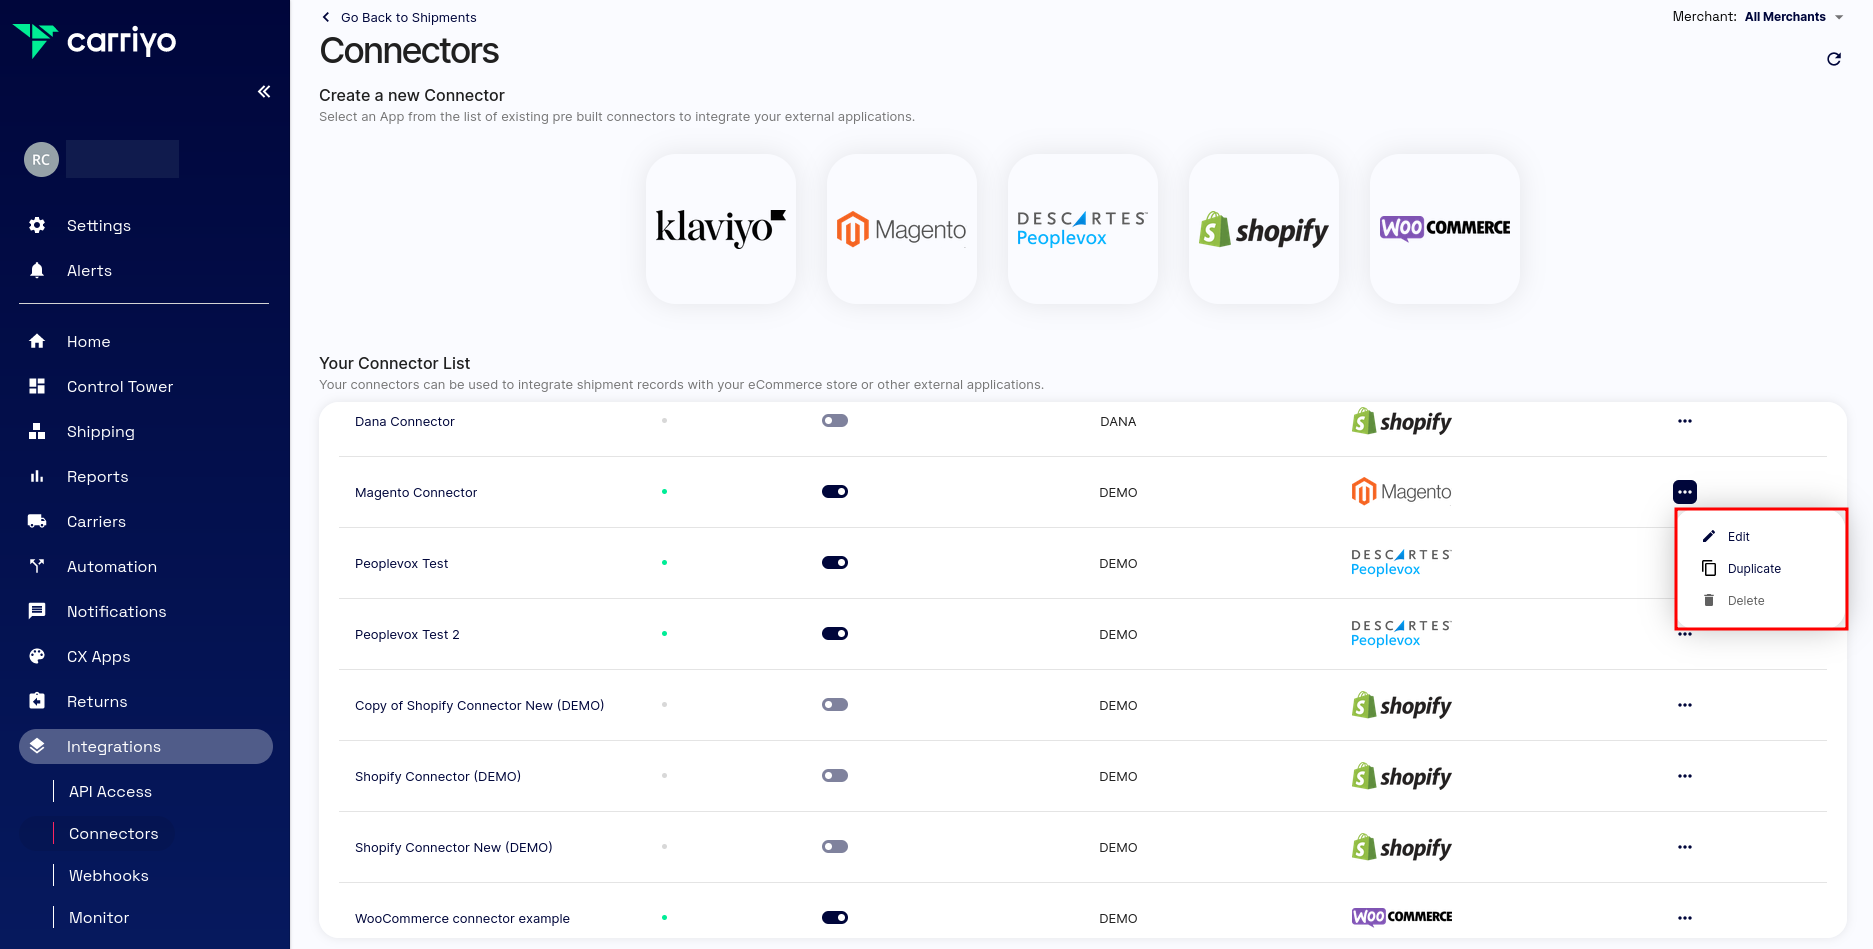Create a new Magento connector
Viewport: 1873px width, 949px height.
[x=902, y=229]
